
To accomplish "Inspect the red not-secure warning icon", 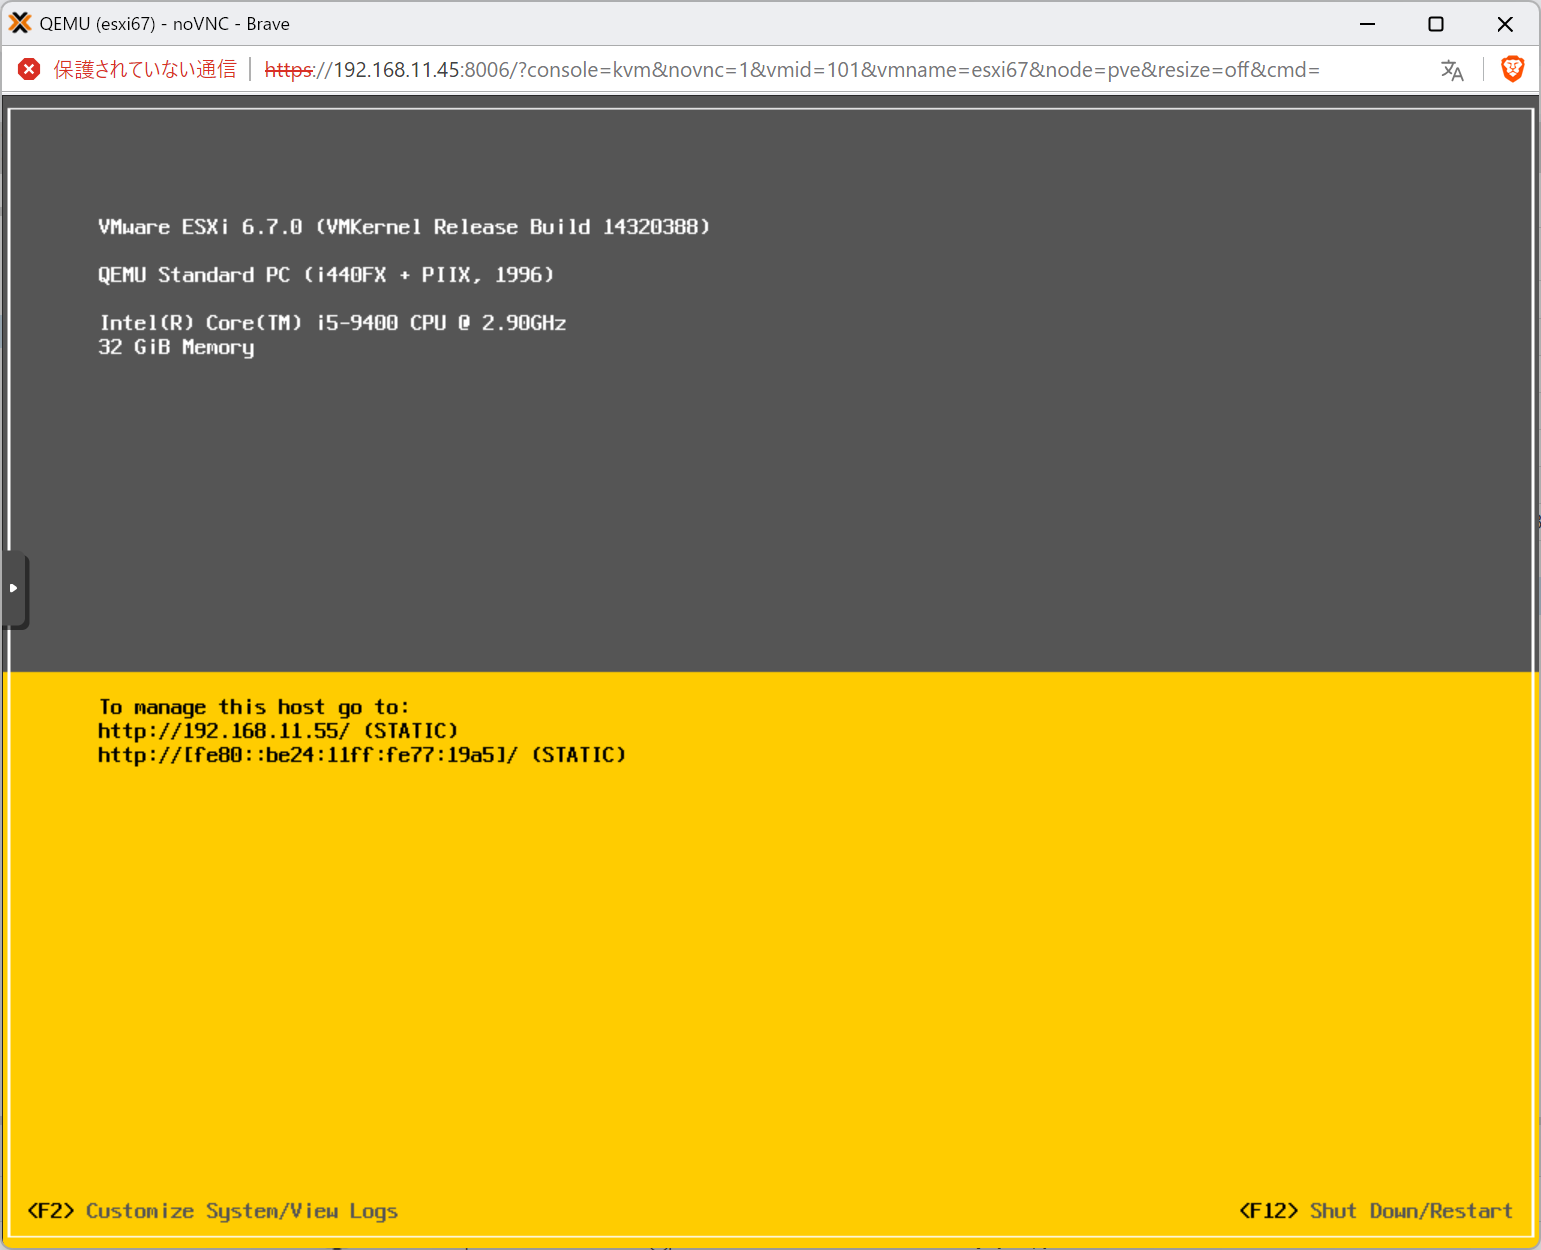I will tap(29, 69).
